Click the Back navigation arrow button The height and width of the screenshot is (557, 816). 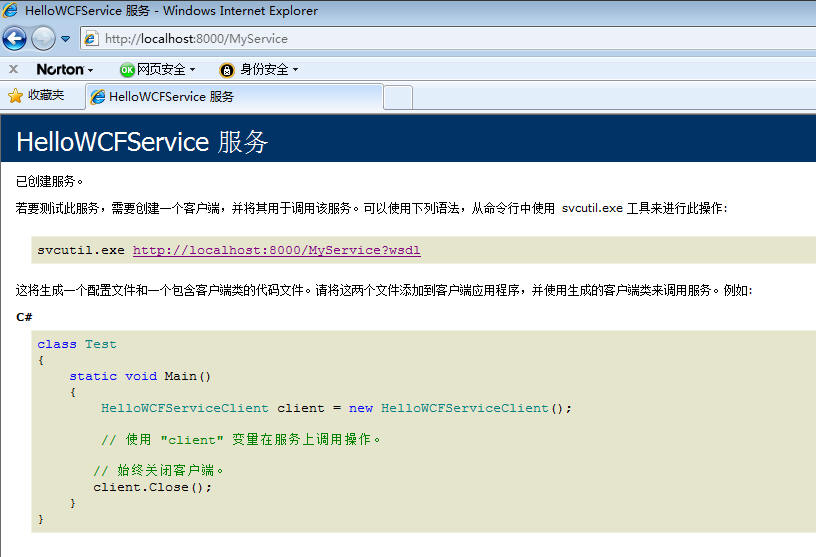[x=15, y=39]
